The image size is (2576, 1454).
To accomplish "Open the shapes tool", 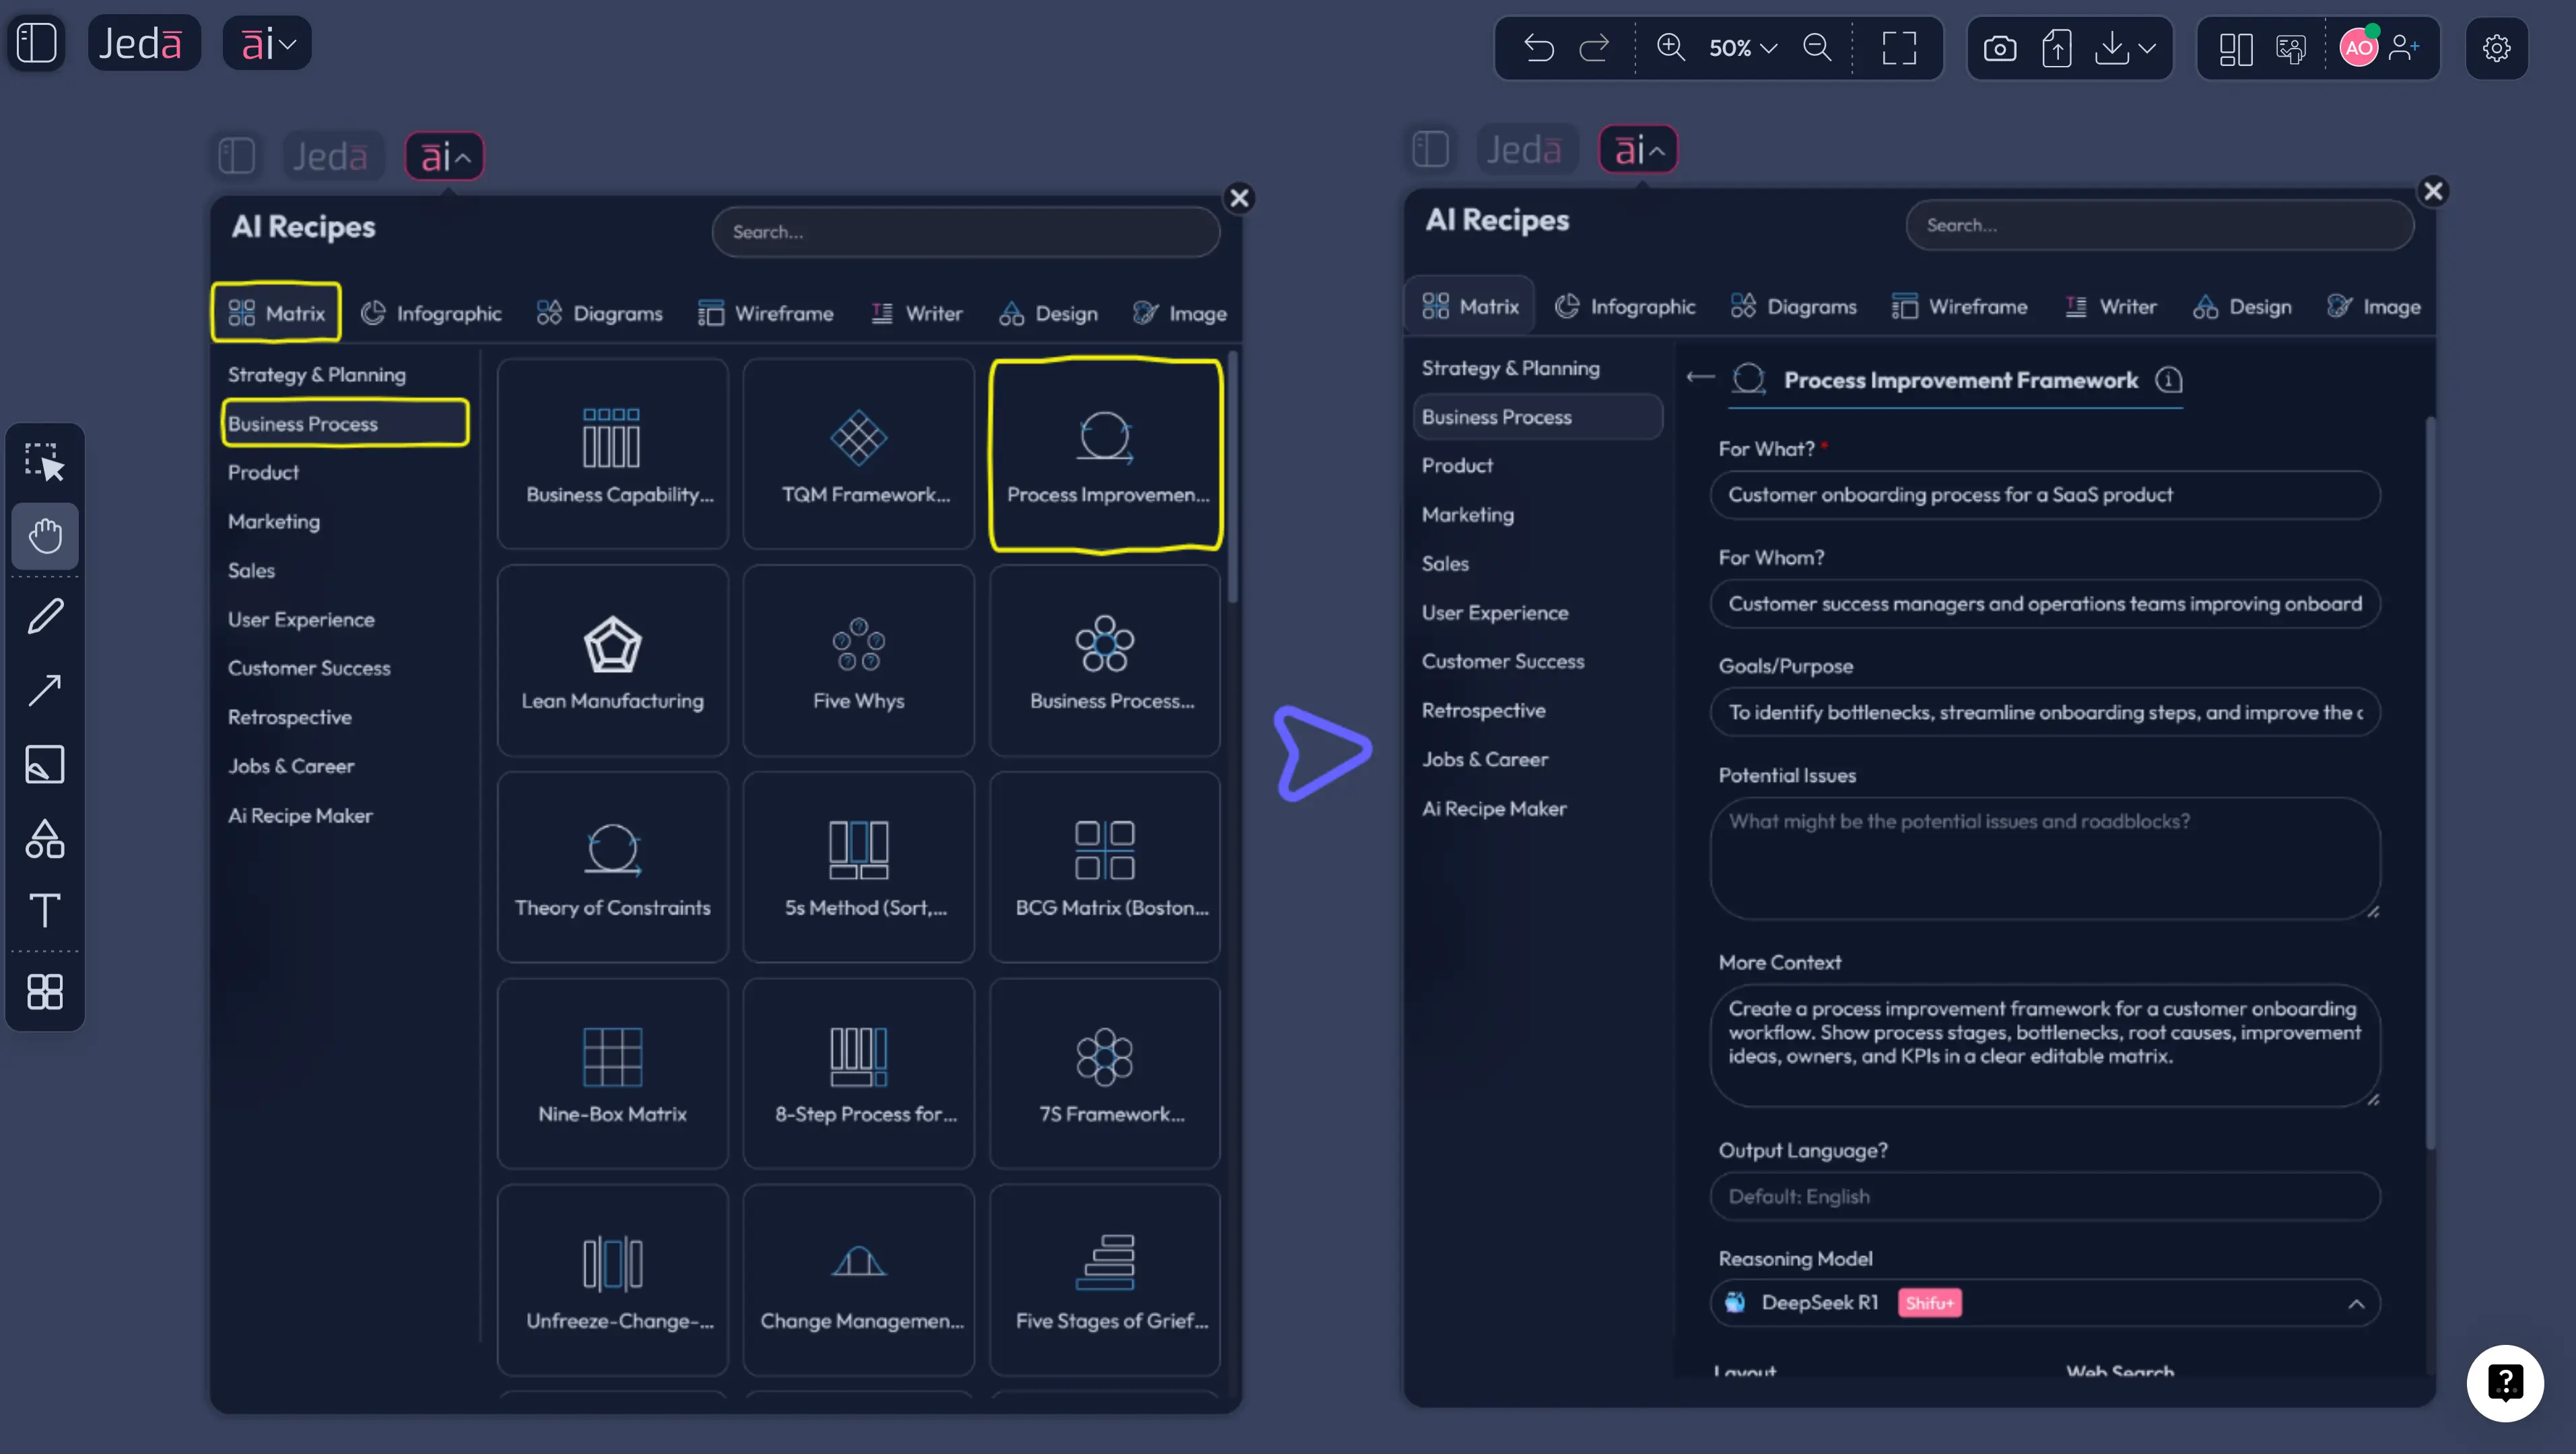I will 45,839.
